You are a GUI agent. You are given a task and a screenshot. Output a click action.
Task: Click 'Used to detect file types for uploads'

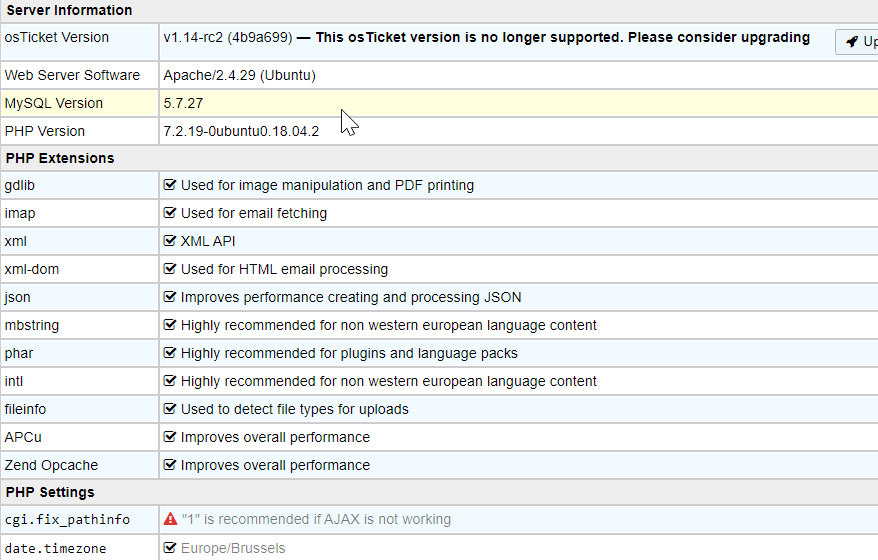coord(295,409)
